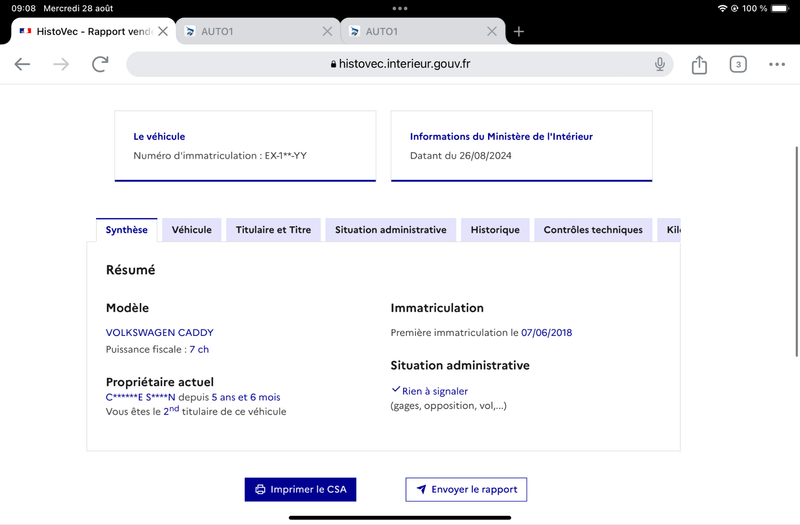Reload the HistoVec page
The height and width of the screenshot is (525, 800).
100,64
